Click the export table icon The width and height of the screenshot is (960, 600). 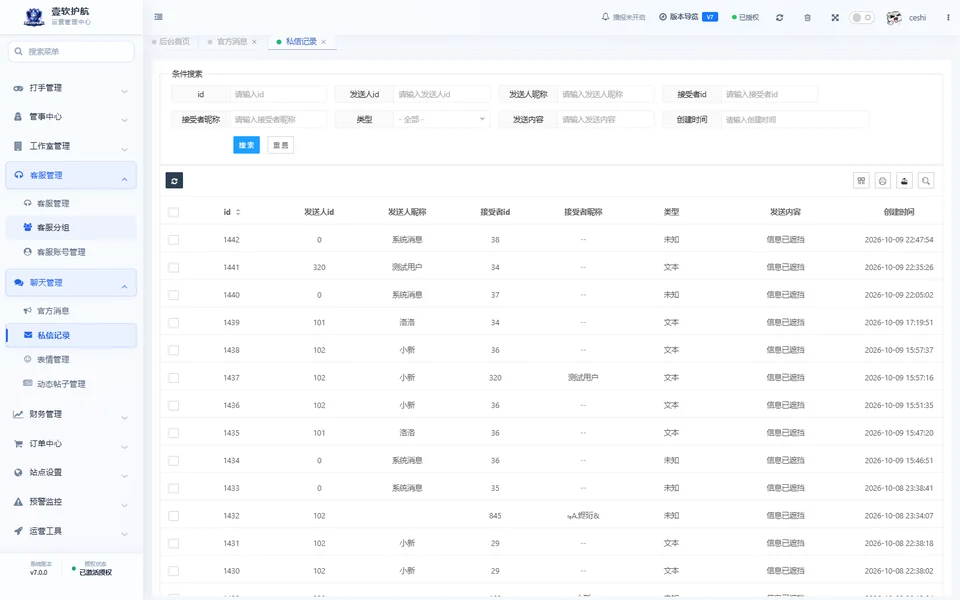(904, 181)
